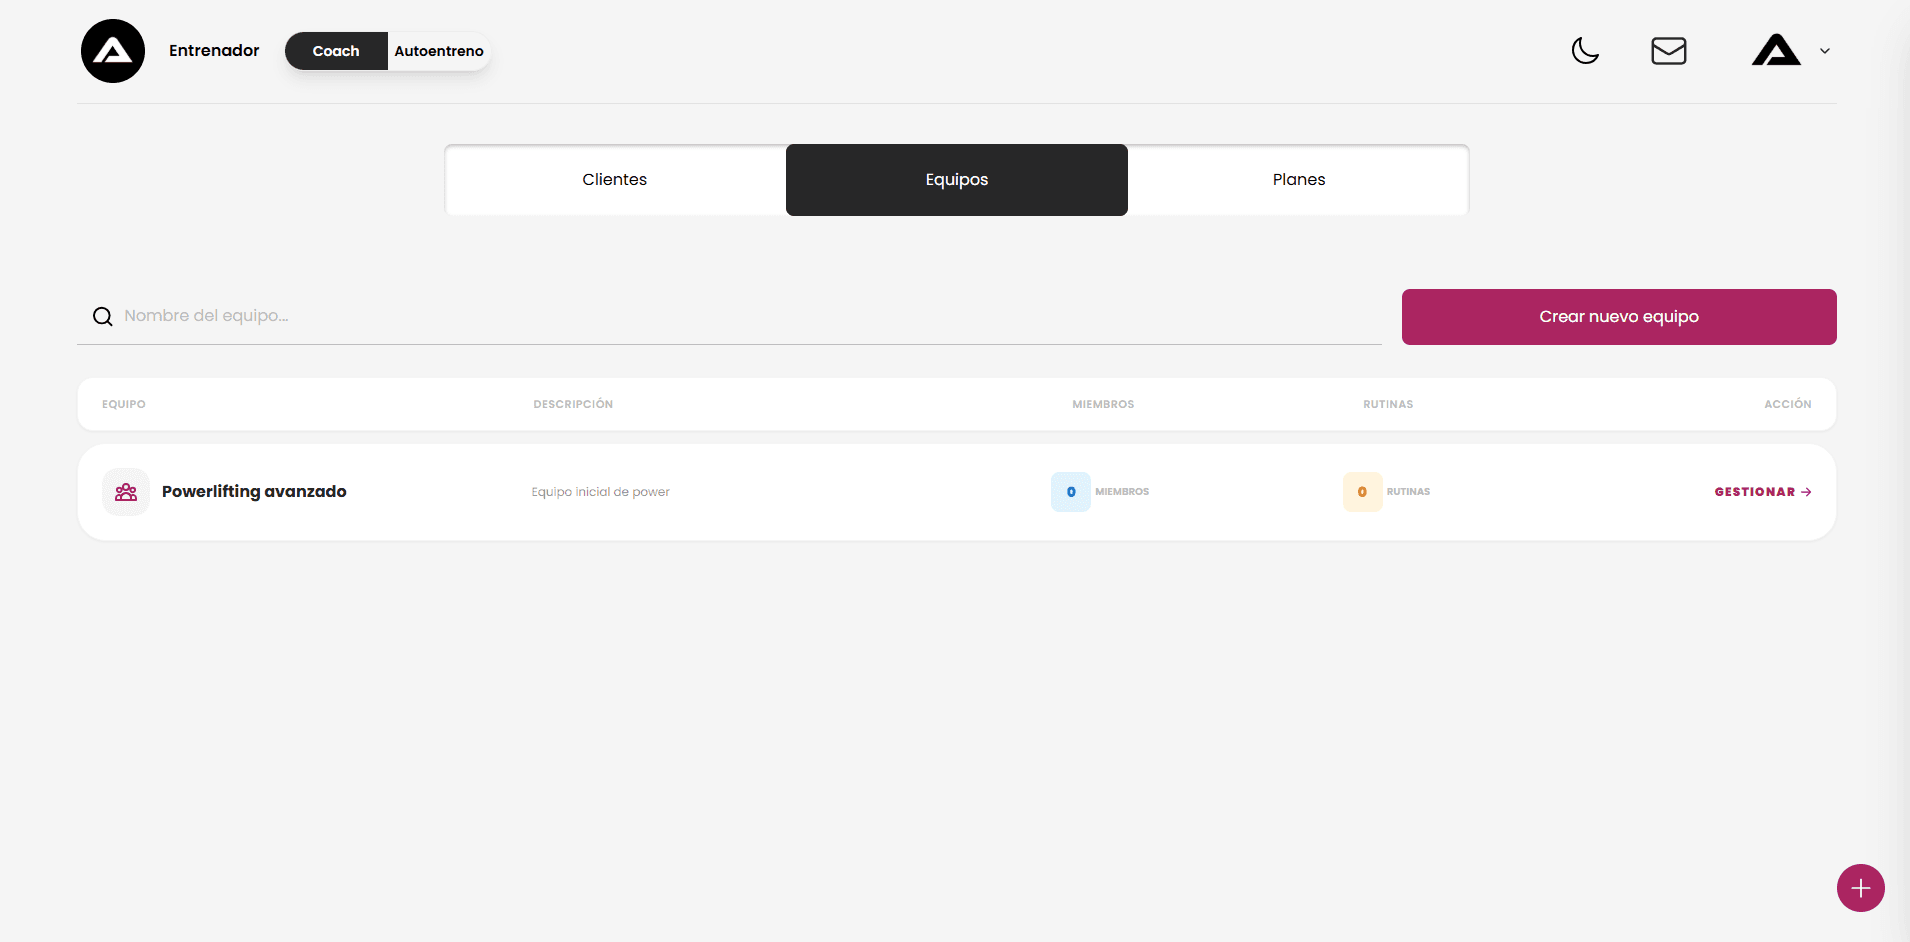Click the search magnifier icon
Screen dimensions: 1910x942
[x=103, y=317]
